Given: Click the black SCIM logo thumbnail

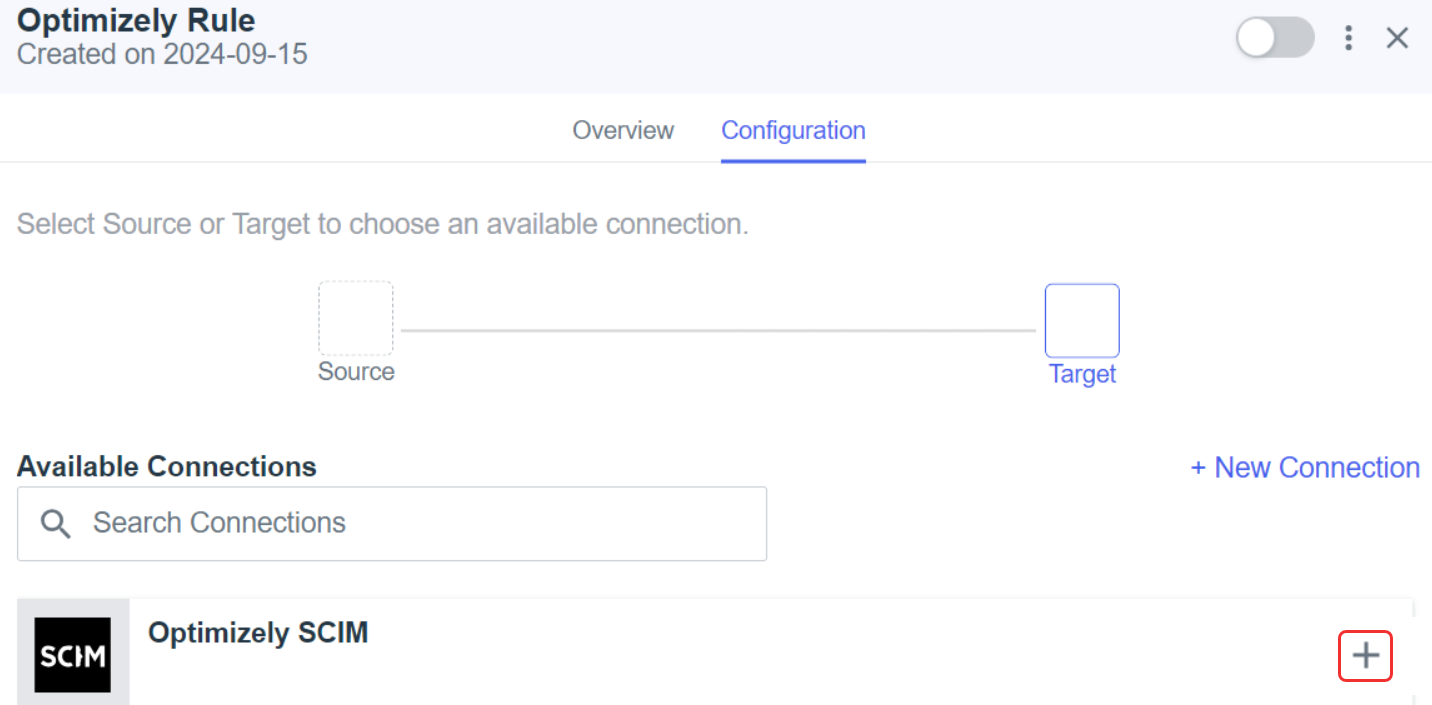Looking at the screenshot, I should coord(73,655).
